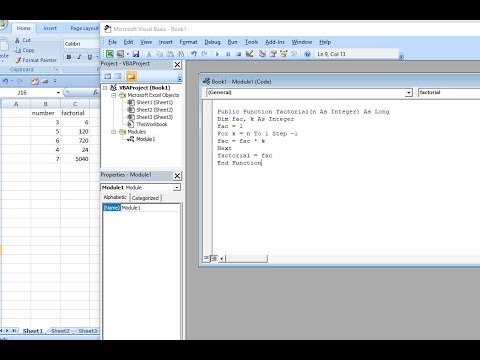Viewport: 480px width, 360px height.
Task: Select ThisWorkbook in project tree
Action: [x=152, y=124]
